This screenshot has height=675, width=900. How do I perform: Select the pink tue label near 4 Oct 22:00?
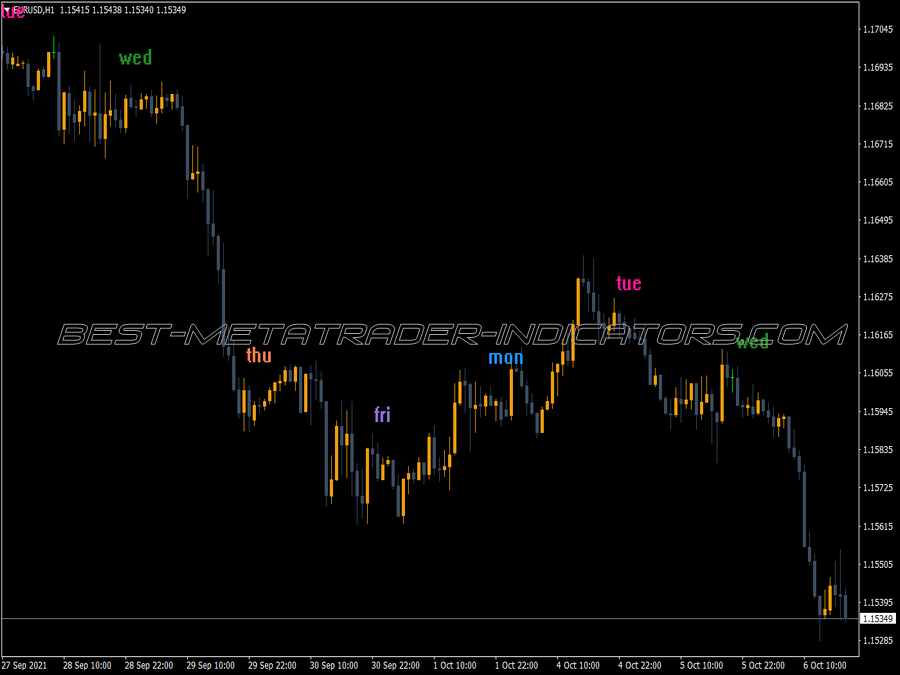tap(629, 283)
